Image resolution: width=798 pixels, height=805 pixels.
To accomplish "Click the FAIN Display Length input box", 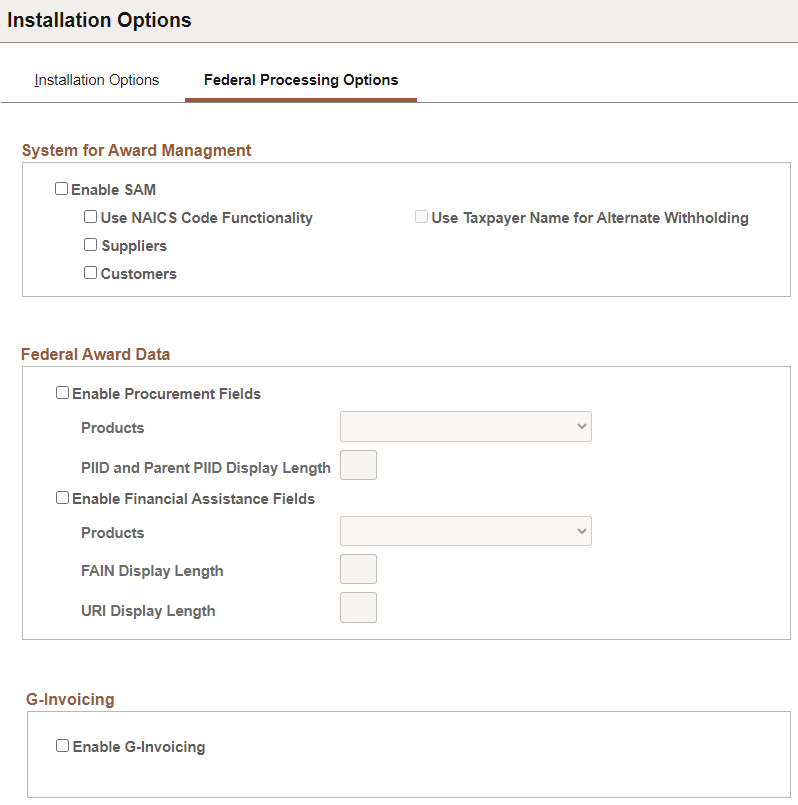I will click(358, 568).
